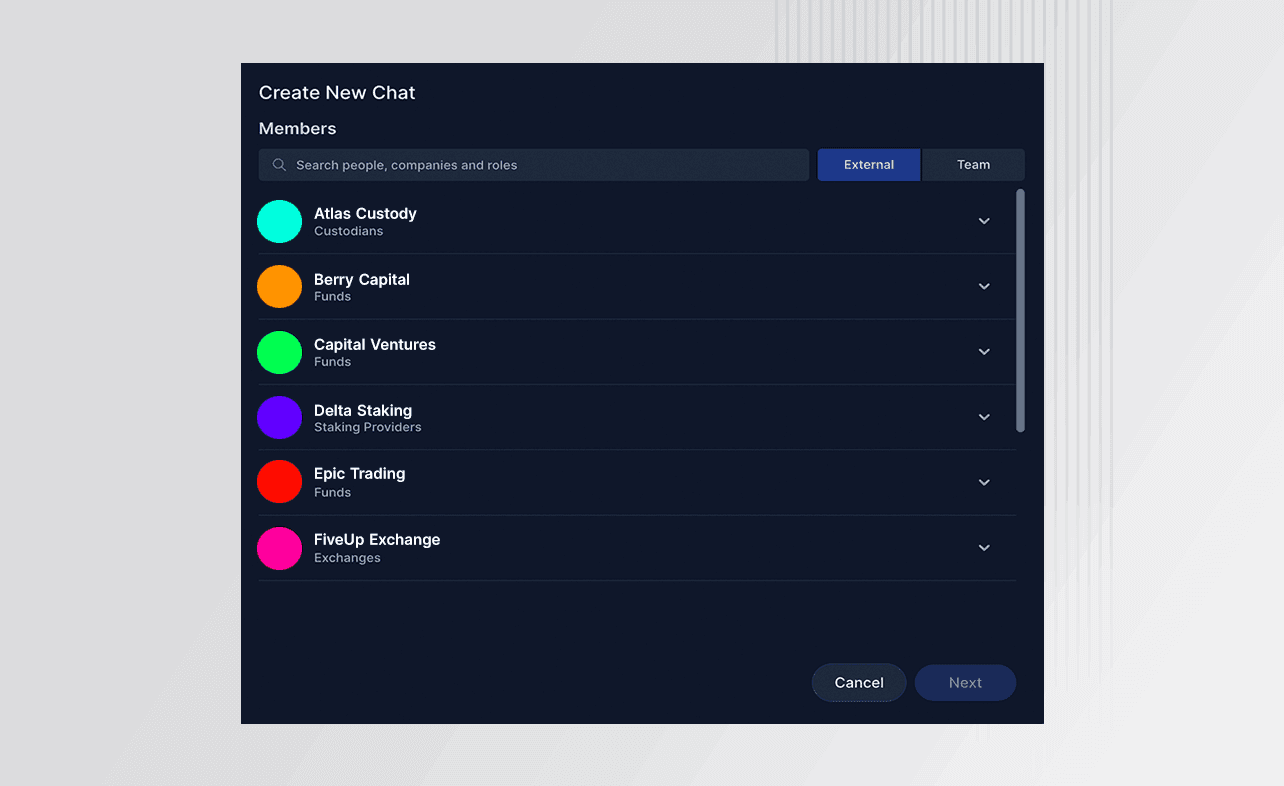
Task: Click the FiveUp Exchange pink avatar
Action: coord(279,548)
